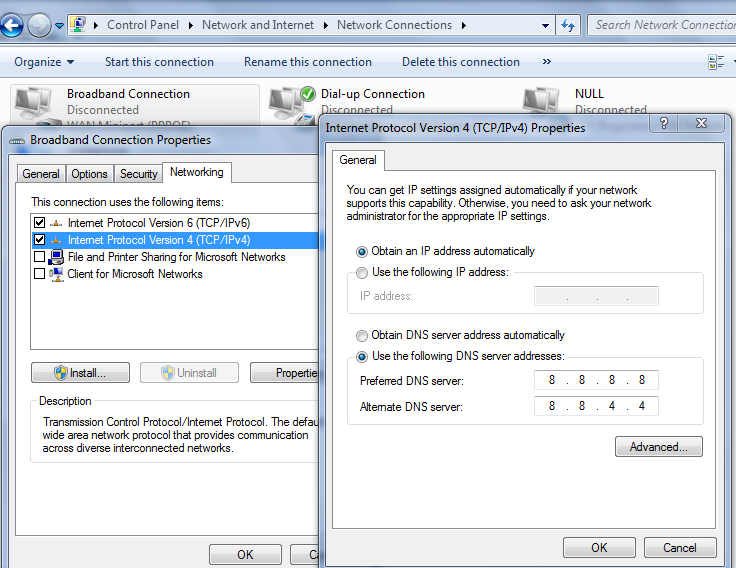Open the Organize menu
This screenshot has height=568, width=736.
(44, 62)
